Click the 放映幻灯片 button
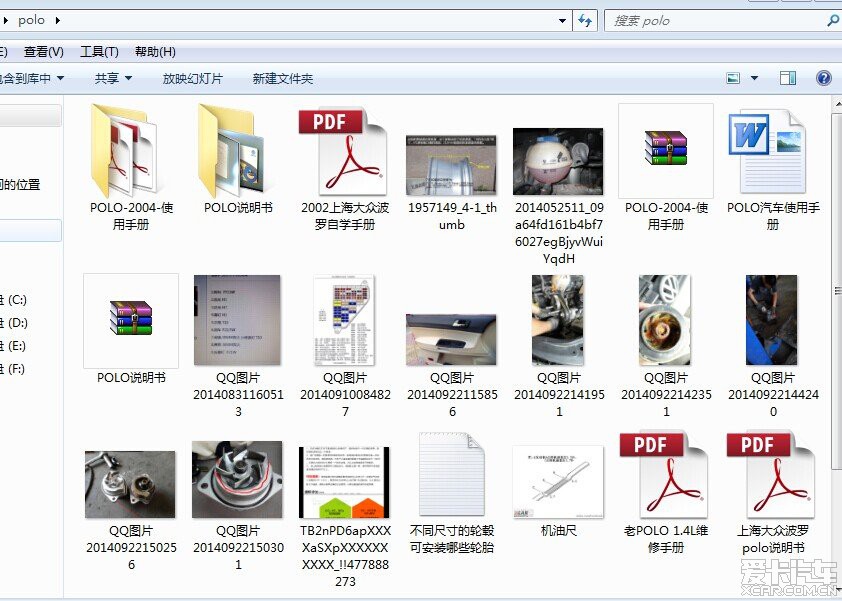The height and width of the screenshot is (601, 842). (192, 78)
